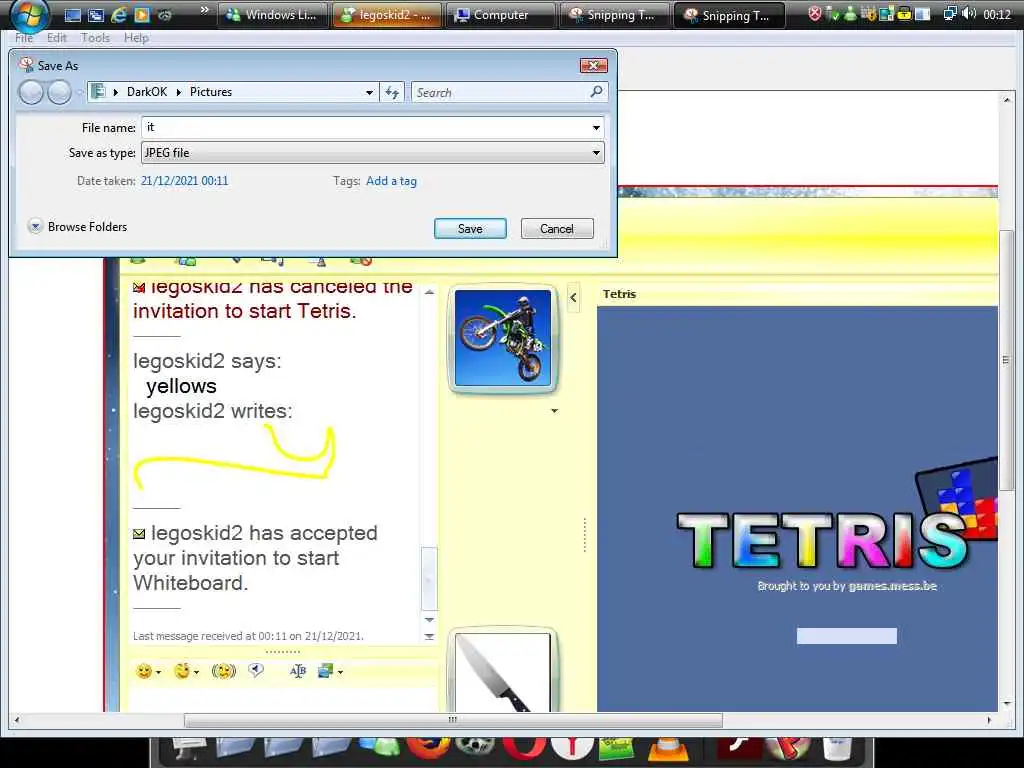The height and width of the screenshot is (768, 1024).
Task: Expand quick launch overflow chevron
Action: coord(204,10)
